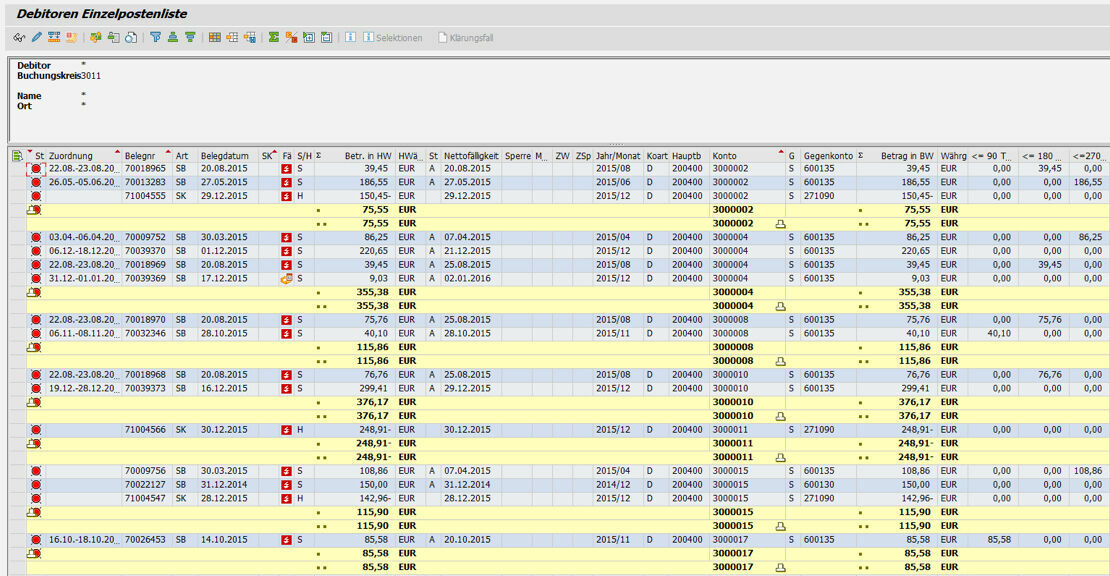Click the Subtotals toolbar icon
This screenshot has width=1110, height=576.
291,38
